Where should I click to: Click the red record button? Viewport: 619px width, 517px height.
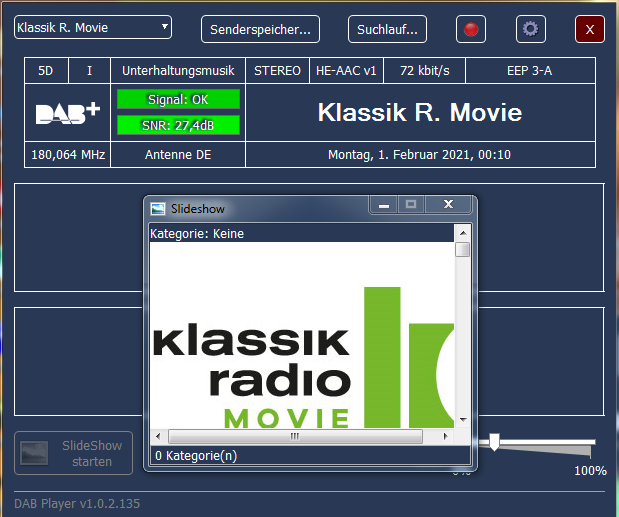470,29
